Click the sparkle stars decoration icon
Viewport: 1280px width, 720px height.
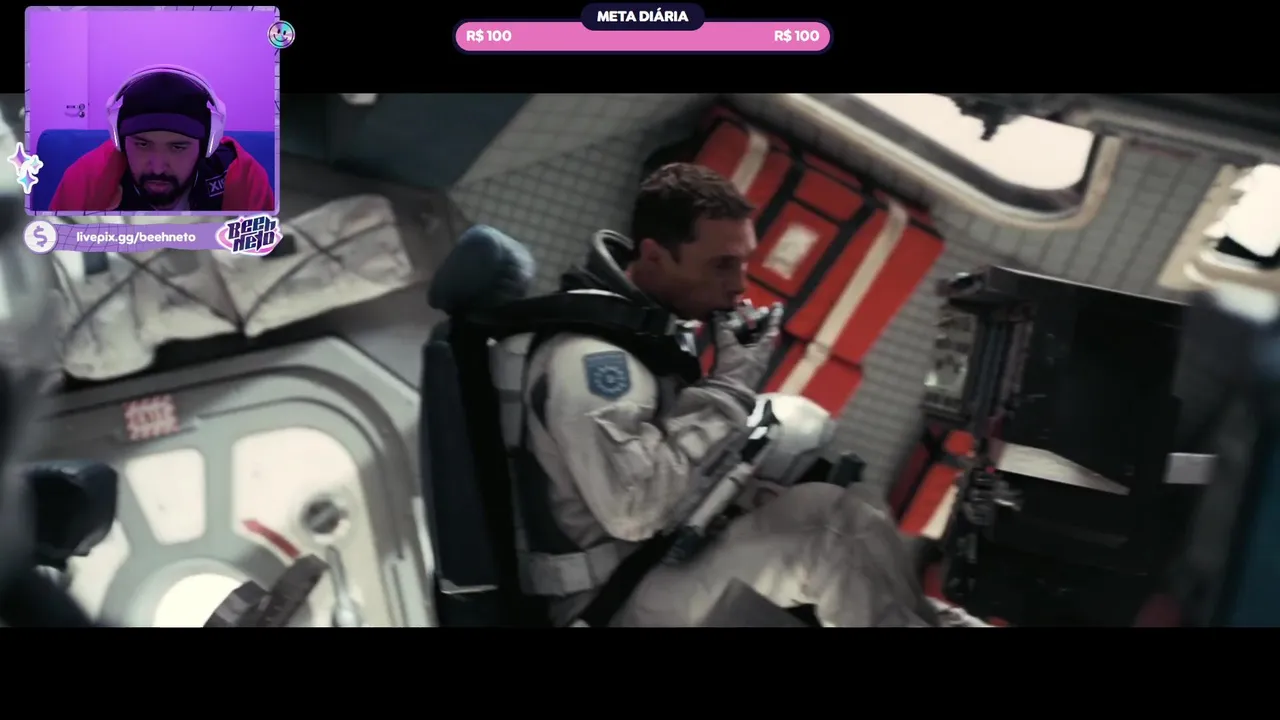[x=24, y=167]
